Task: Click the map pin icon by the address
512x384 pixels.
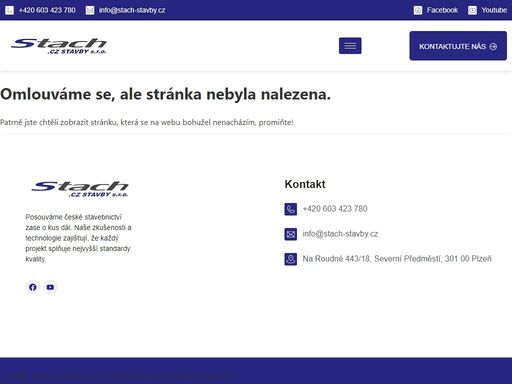Action: 291,259
